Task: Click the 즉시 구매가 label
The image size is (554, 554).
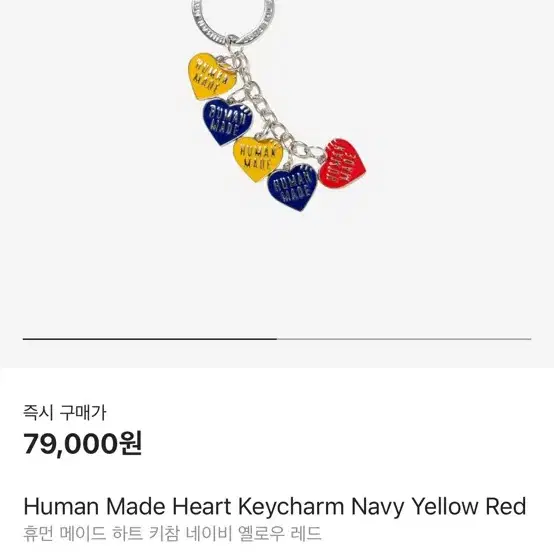Action: [x=65, y=413]
